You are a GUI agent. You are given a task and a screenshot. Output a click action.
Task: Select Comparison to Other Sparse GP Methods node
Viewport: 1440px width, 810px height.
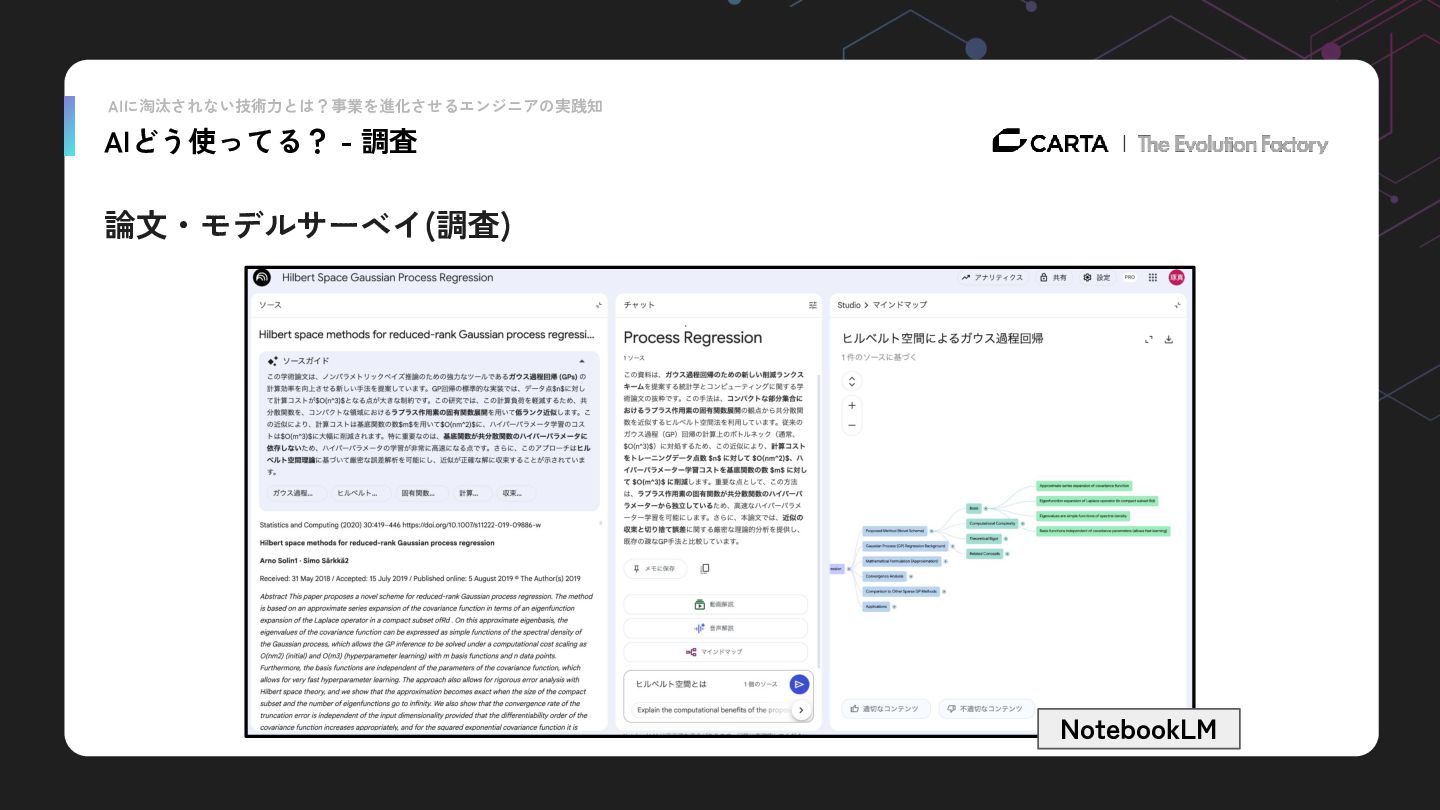click(x=901, y=592)
